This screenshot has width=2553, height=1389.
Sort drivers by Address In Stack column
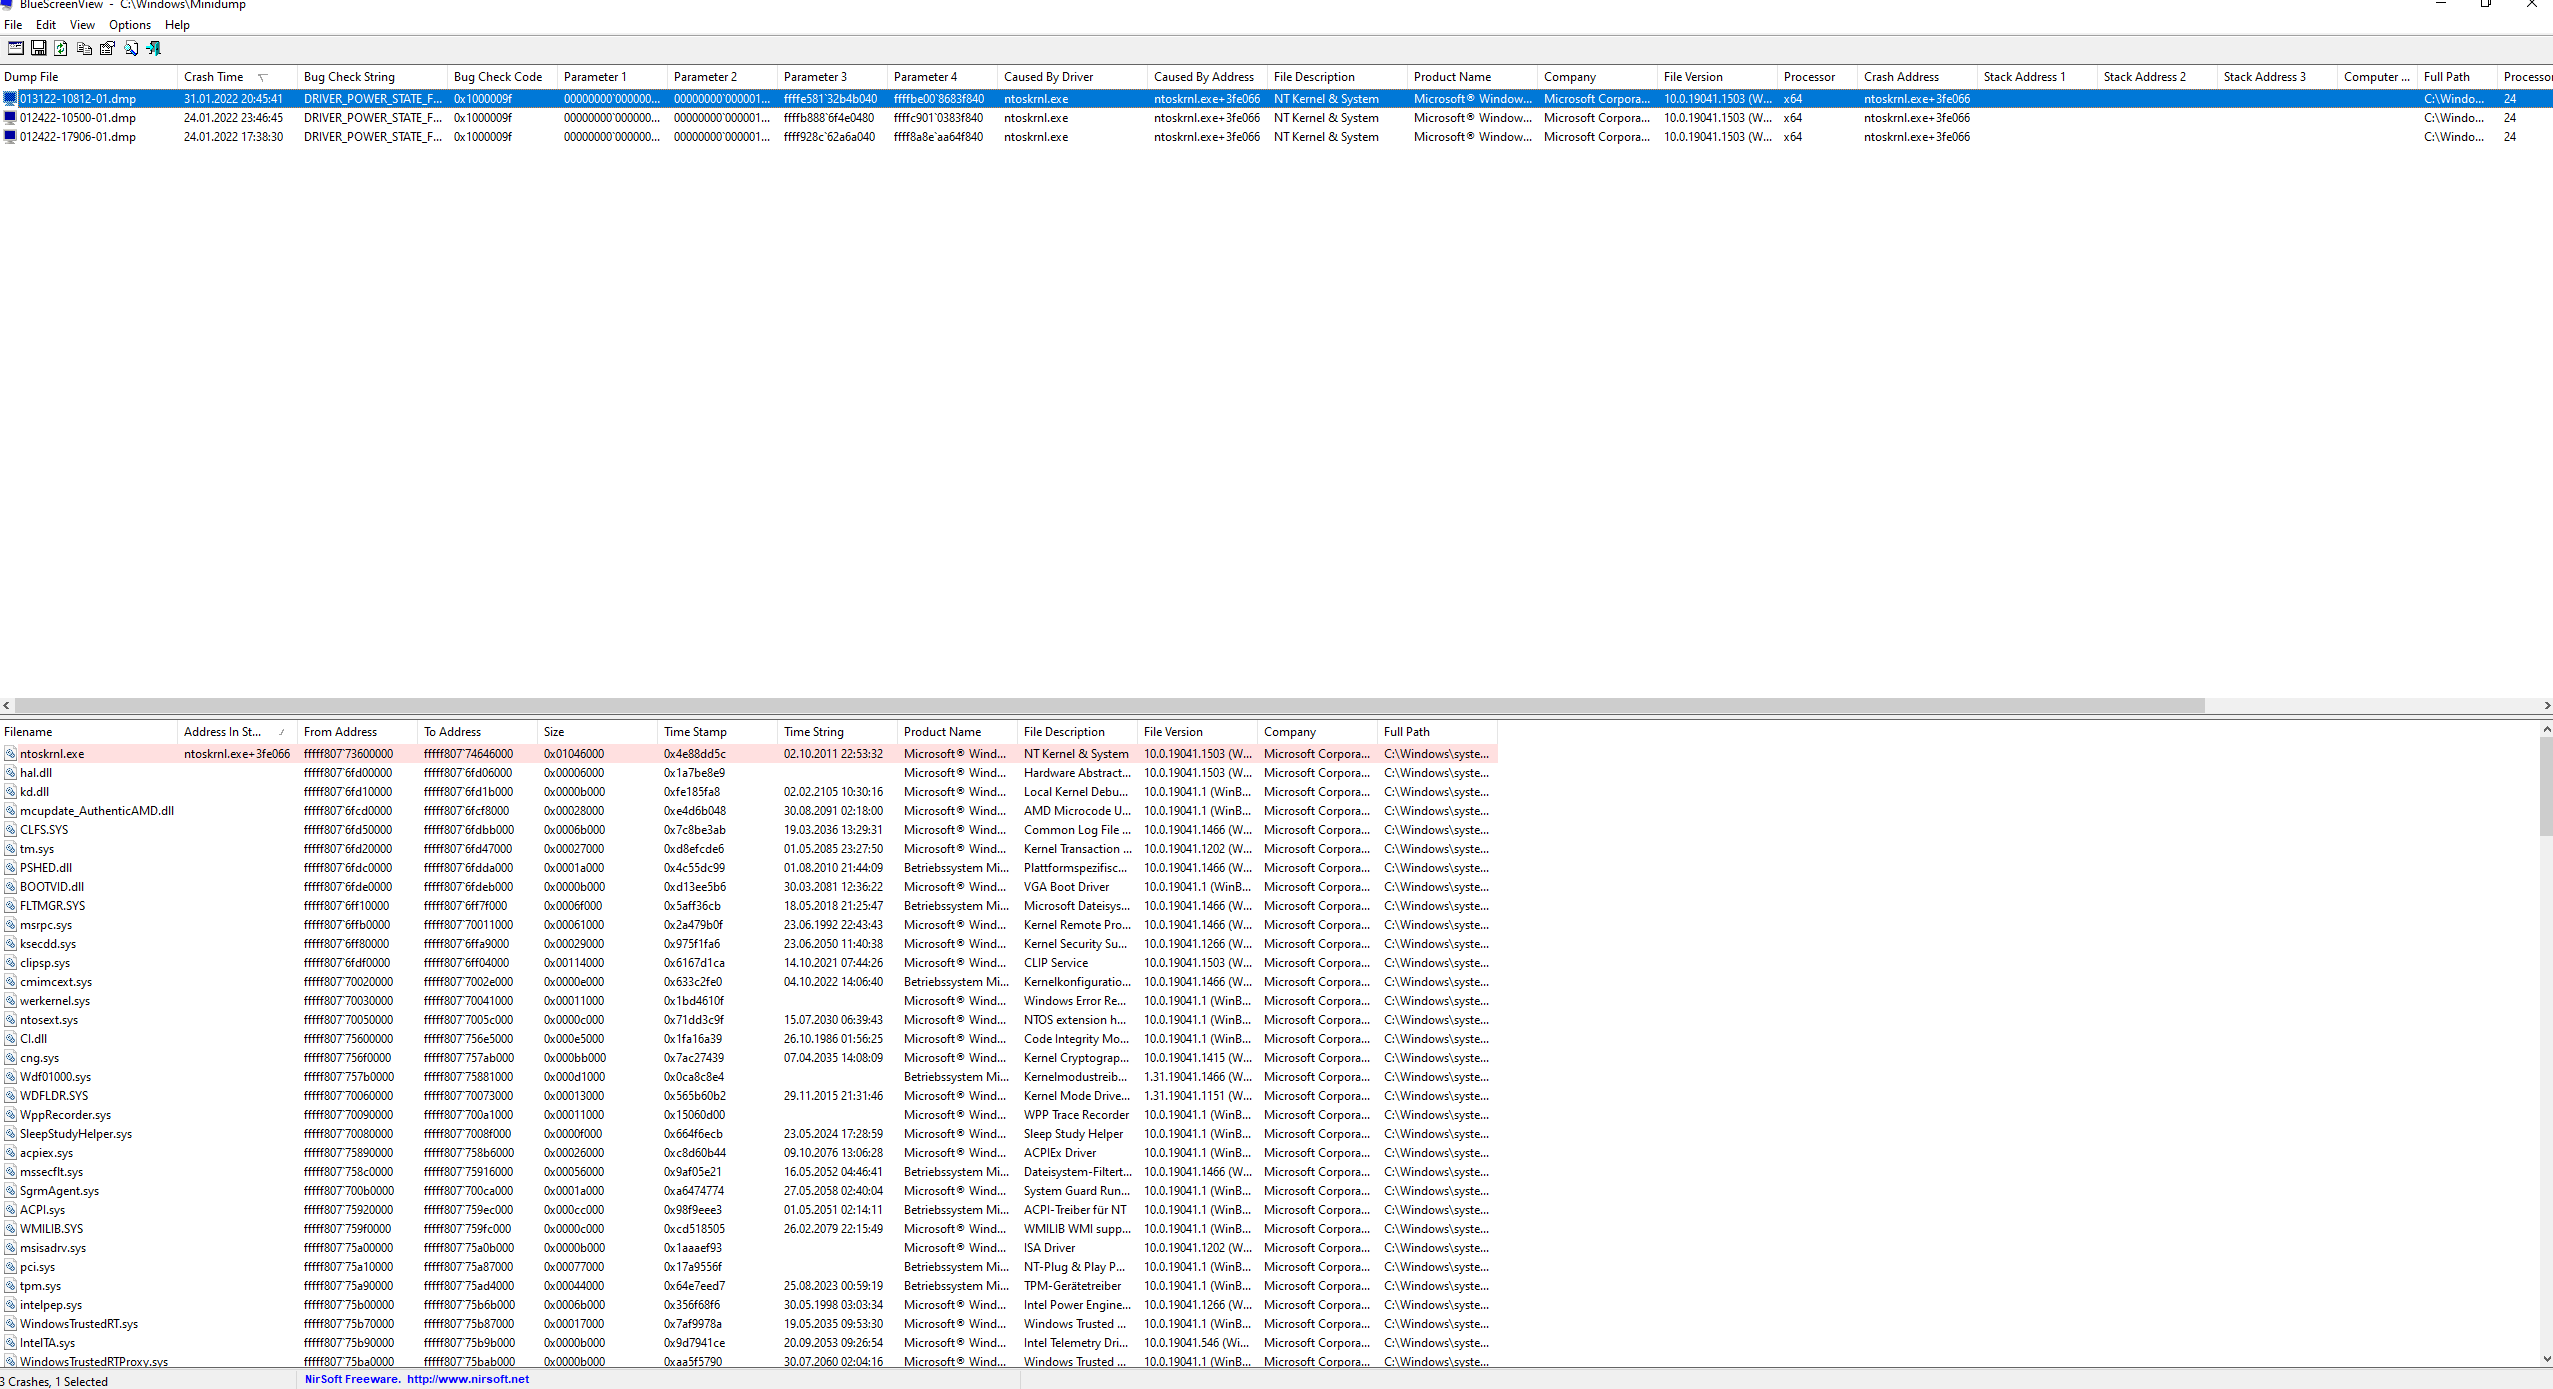[225, 732]
